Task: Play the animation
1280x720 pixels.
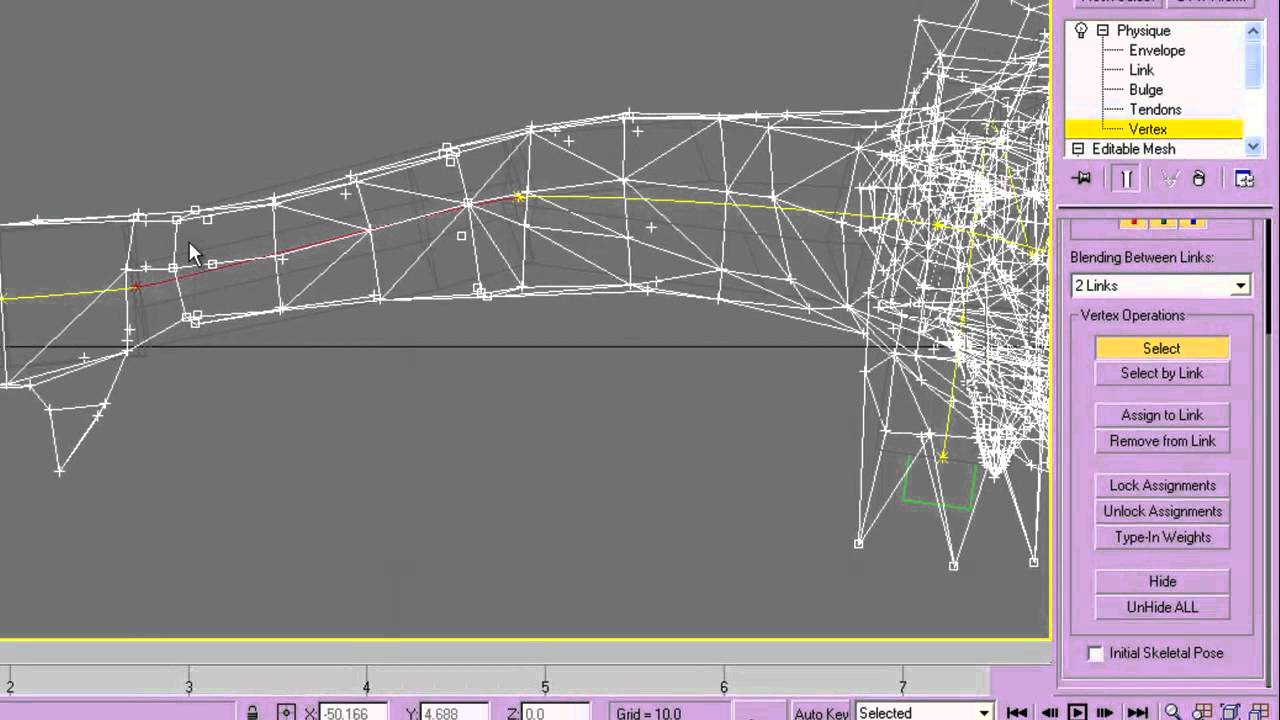Action: (x=1077, y=712)
